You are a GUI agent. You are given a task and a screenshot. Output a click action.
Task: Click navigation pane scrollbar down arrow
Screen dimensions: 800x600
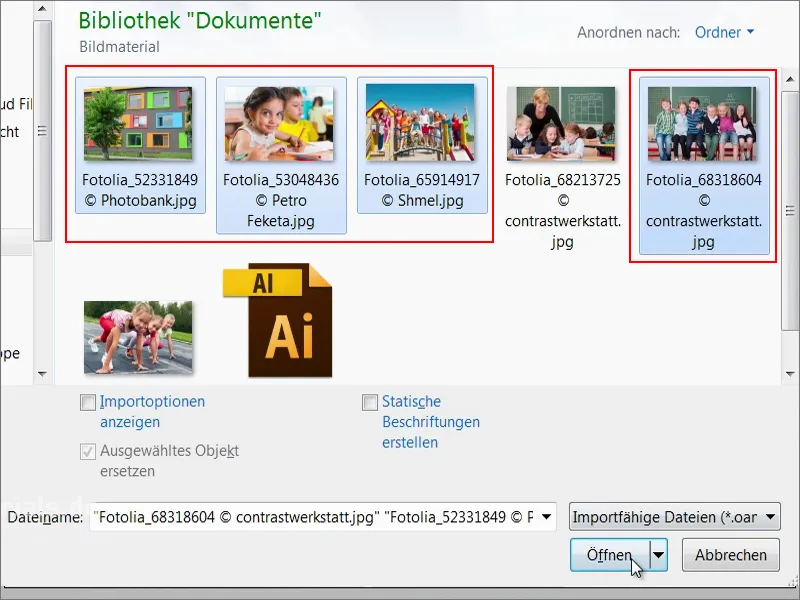42,374
